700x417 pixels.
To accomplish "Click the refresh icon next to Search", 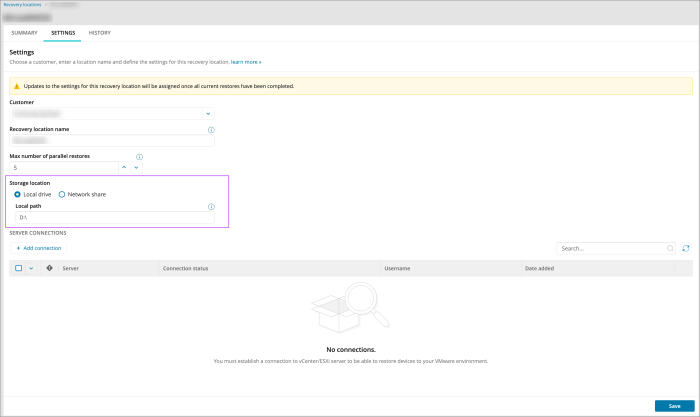I will [686, 248].
